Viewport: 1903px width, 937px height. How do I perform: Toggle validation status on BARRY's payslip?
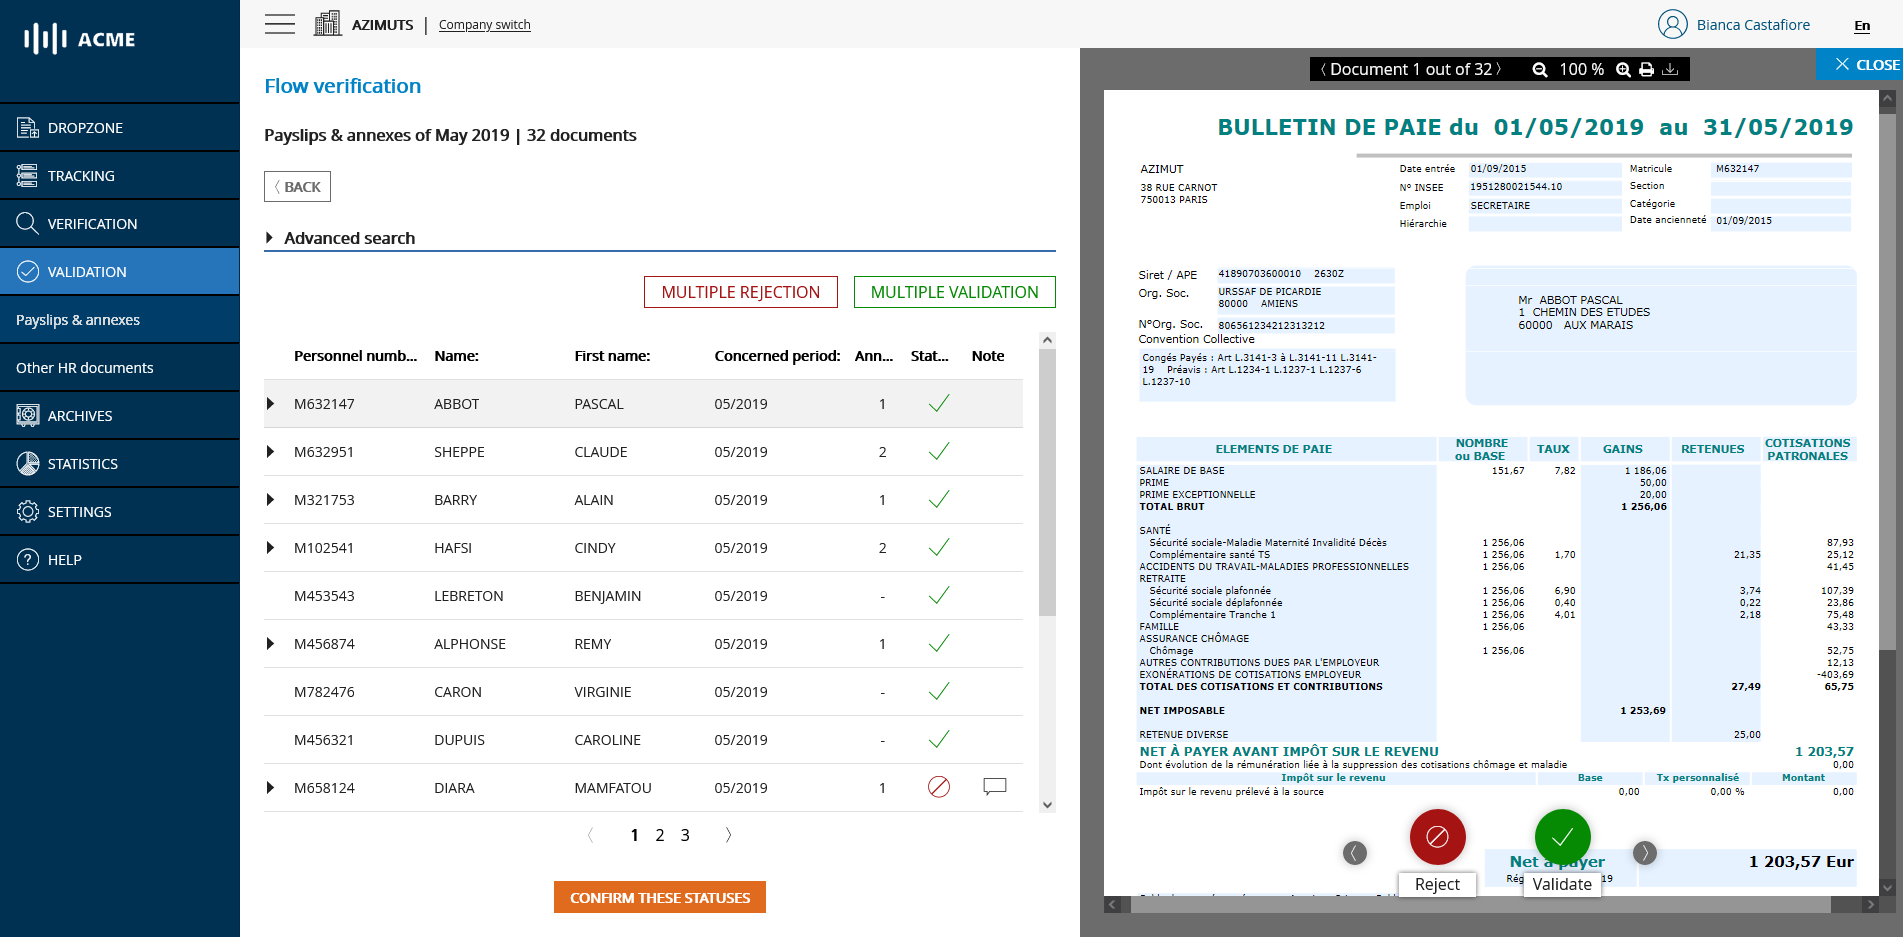[x=937, y=499]
